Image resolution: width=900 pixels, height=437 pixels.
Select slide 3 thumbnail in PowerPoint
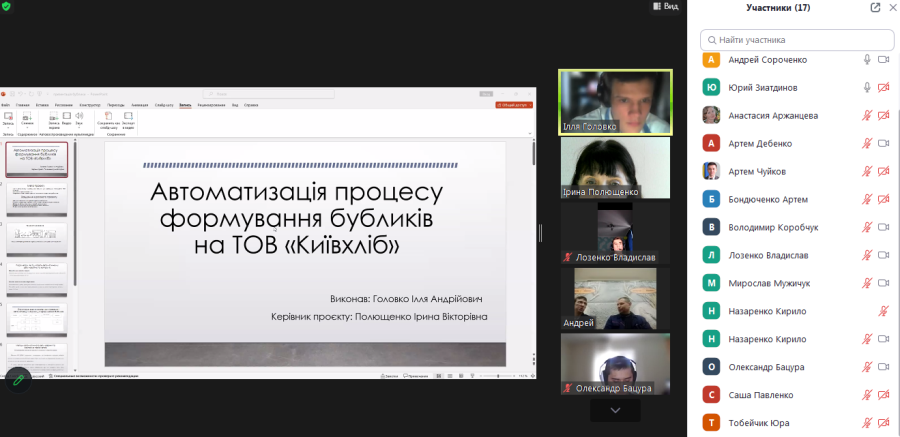coord(37,239)
